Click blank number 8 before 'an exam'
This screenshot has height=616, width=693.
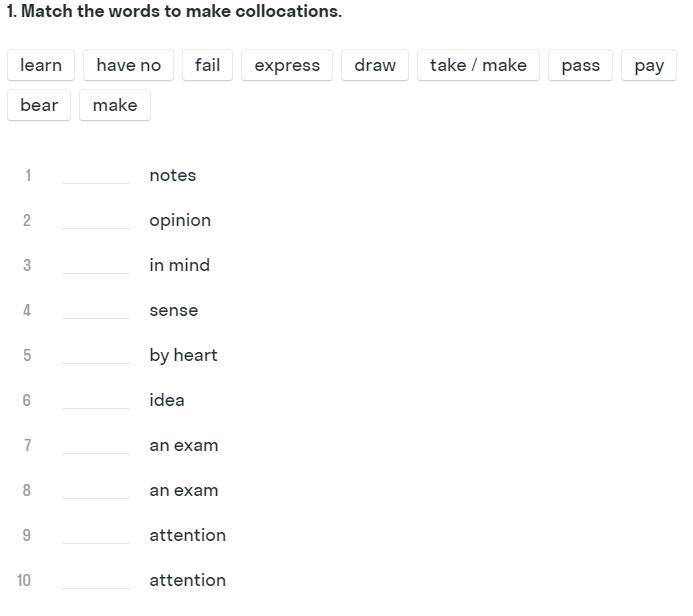[96, 491]
